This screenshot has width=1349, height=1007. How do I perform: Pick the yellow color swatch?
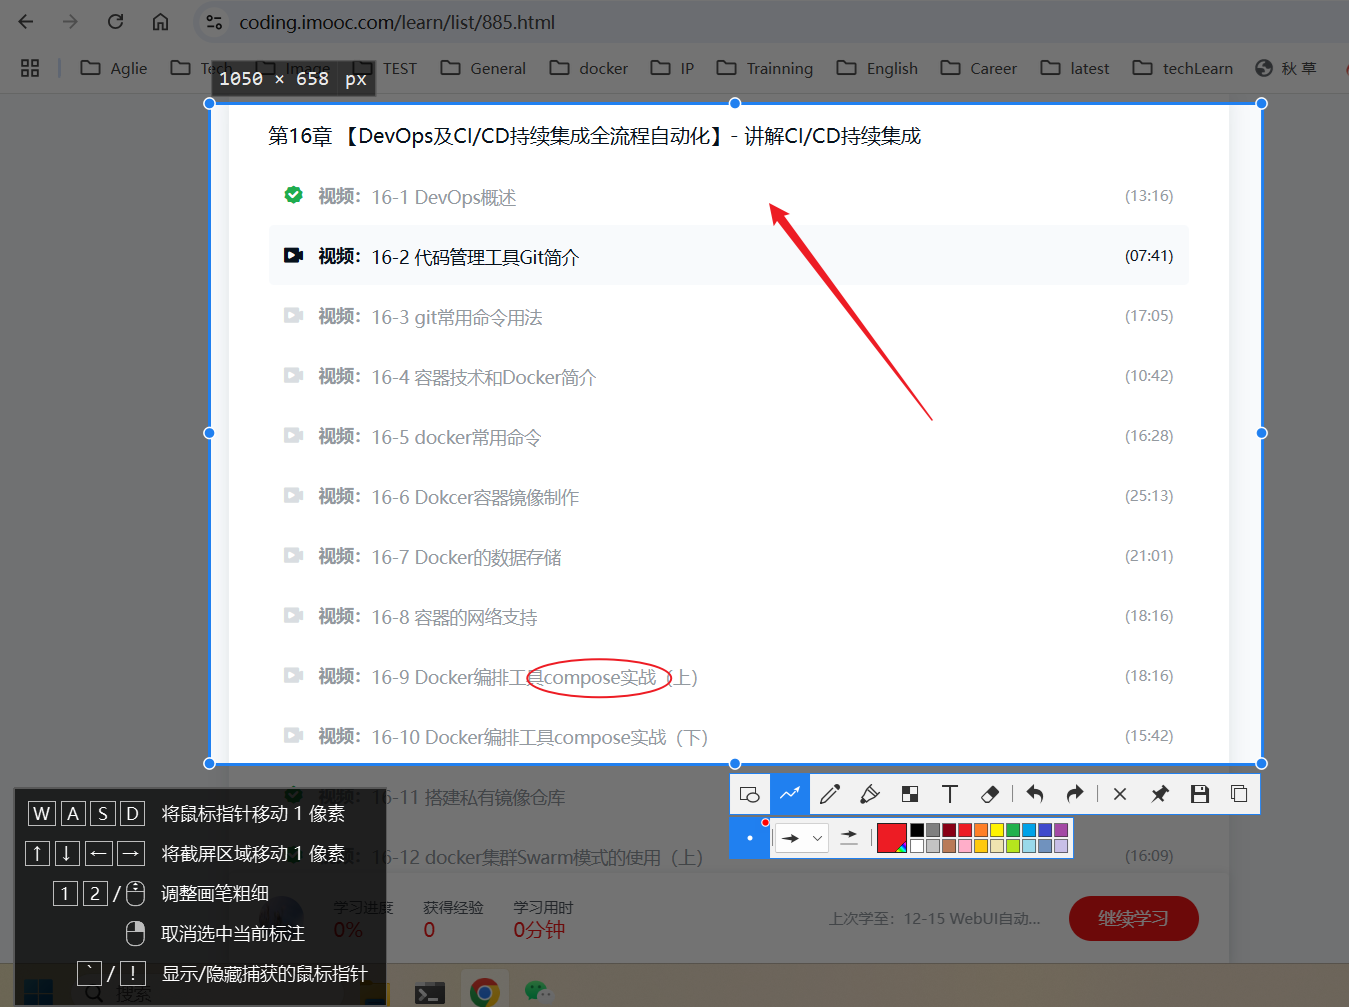(x=997, y=830)
